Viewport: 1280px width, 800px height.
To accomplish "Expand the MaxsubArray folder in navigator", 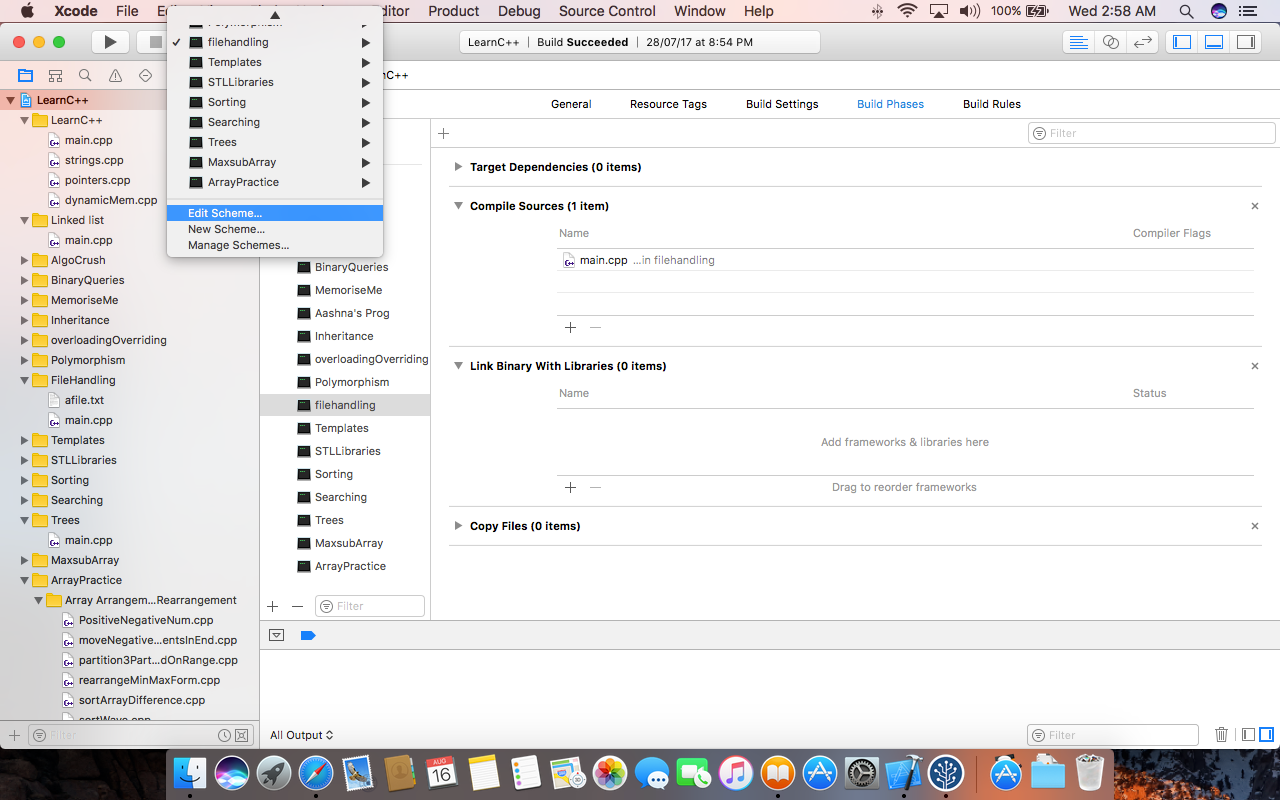I will [x=25, y=560].
